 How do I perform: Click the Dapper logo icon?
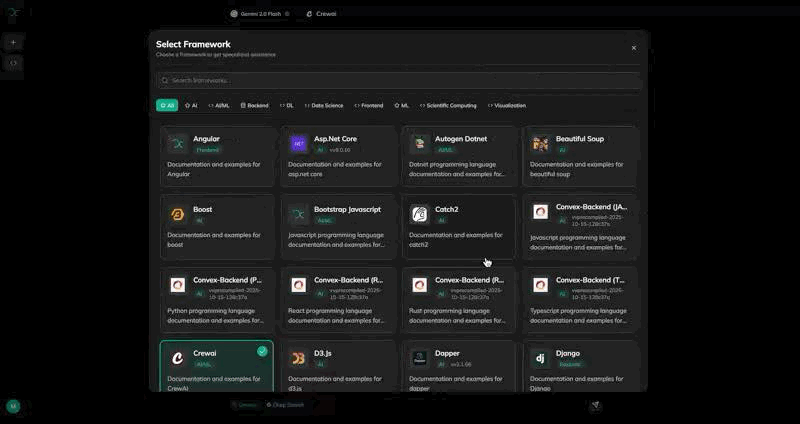tap(419, 358)
